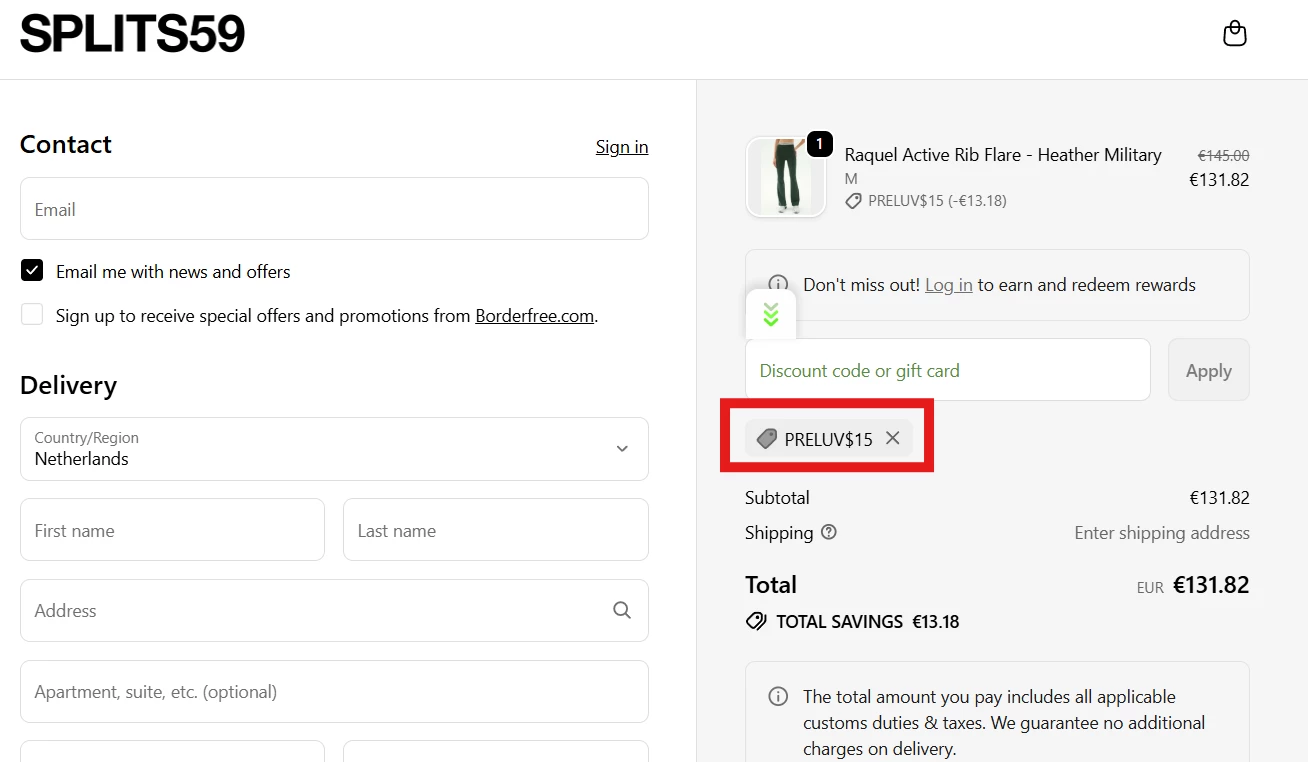Image resolution: width=1308 pixels, height=762 pixels.
Task: Click the Discount code or gift card field
Action: coord(947,370)
